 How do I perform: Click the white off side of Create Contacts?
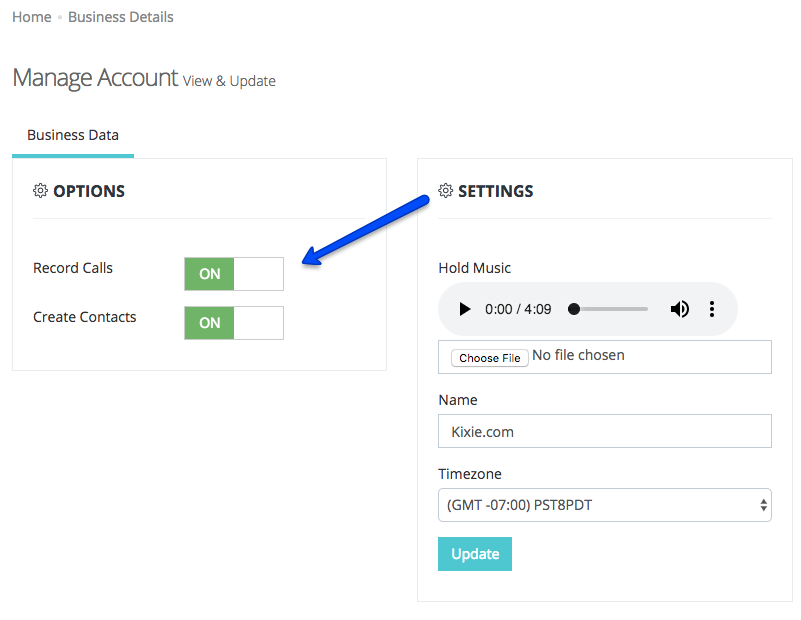coord(258,323)
